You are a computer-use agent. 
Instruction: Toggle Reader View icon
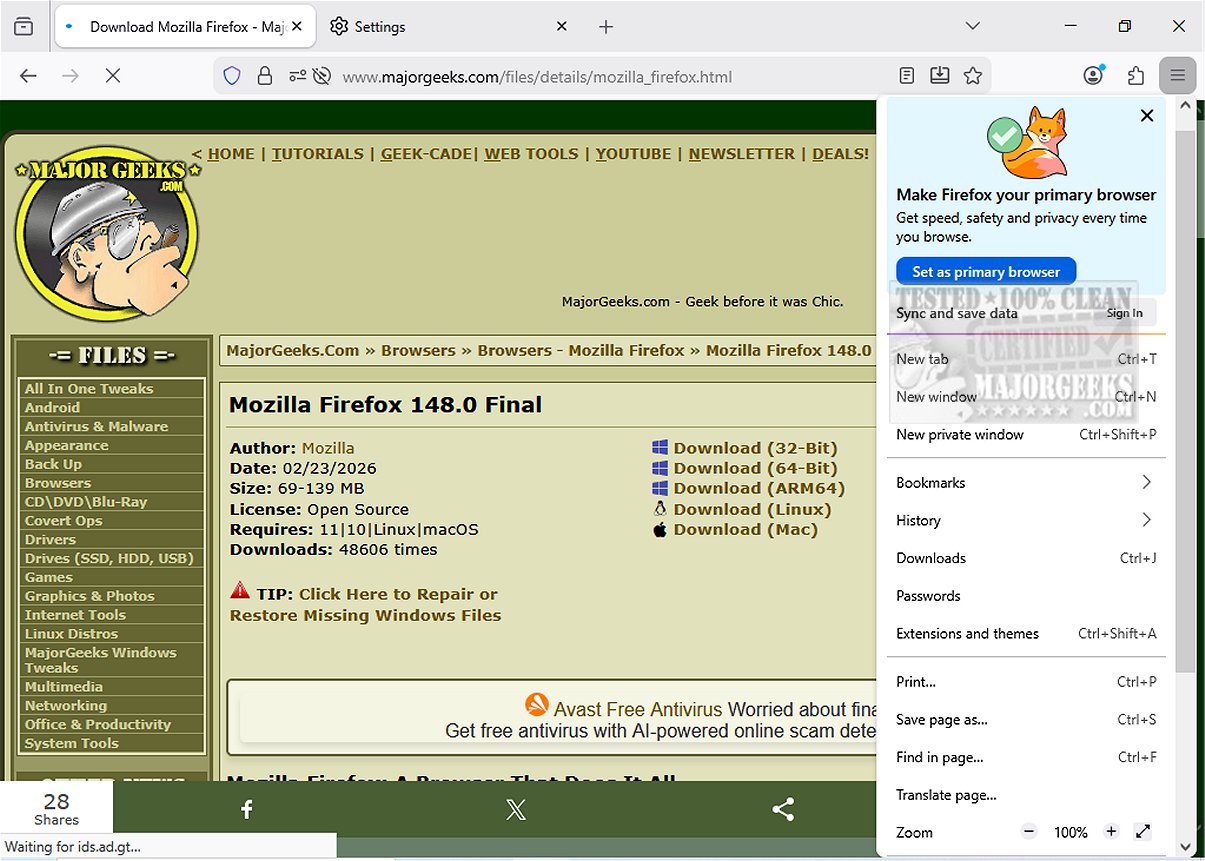click(x=906, y=76)
